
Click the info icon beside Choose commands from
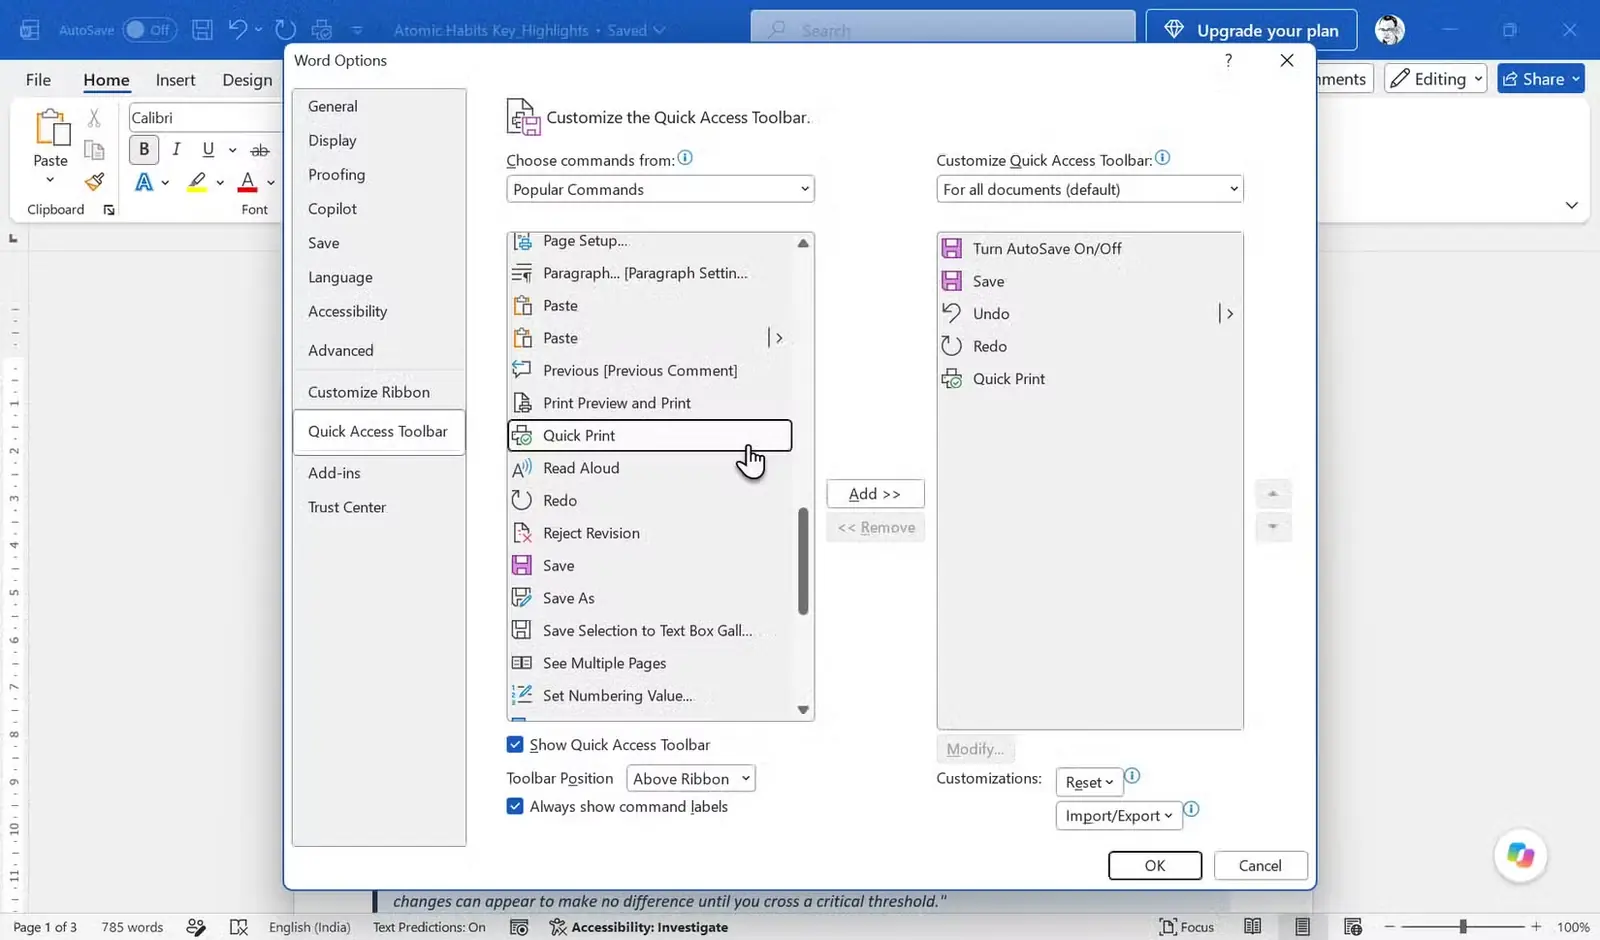click(685, 158)
